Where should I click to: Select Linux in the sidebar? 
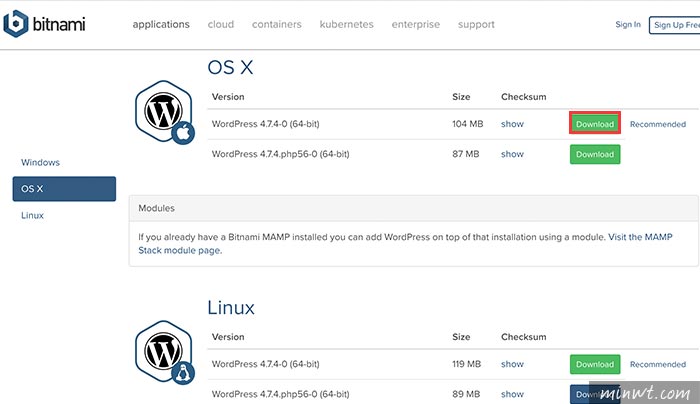tap(32, 215)
